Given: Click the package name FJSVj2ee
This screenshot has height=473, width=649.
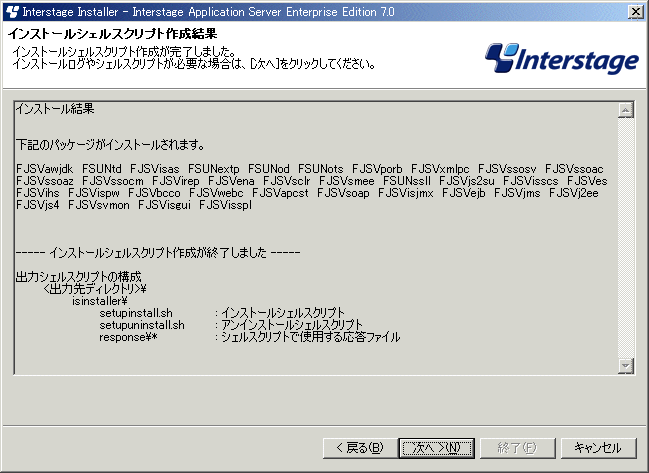Looking at the screenshot, I should pos(574,193).
